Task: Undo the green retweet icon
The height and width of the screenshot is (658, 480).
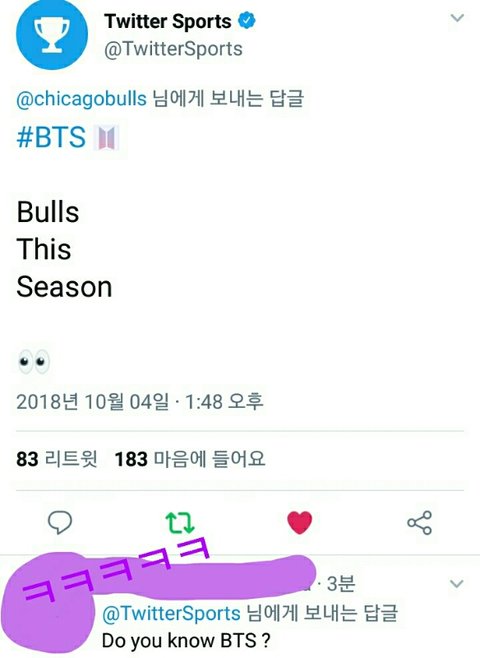Action: click(180, 522)
